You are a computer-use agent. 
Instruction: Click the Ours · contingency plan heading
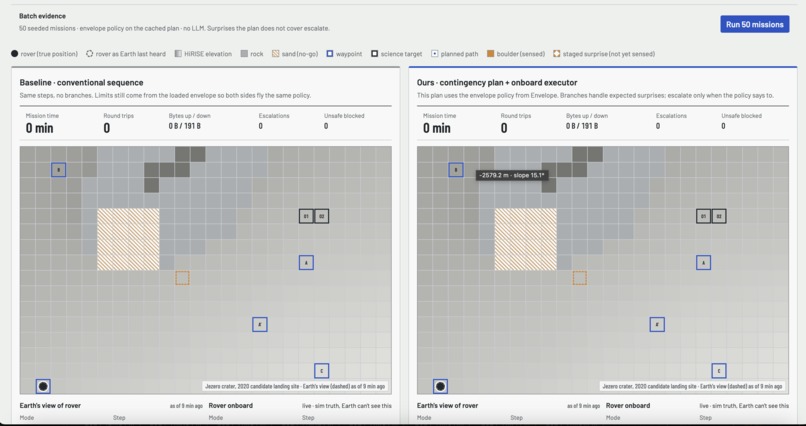coord(497,82)
